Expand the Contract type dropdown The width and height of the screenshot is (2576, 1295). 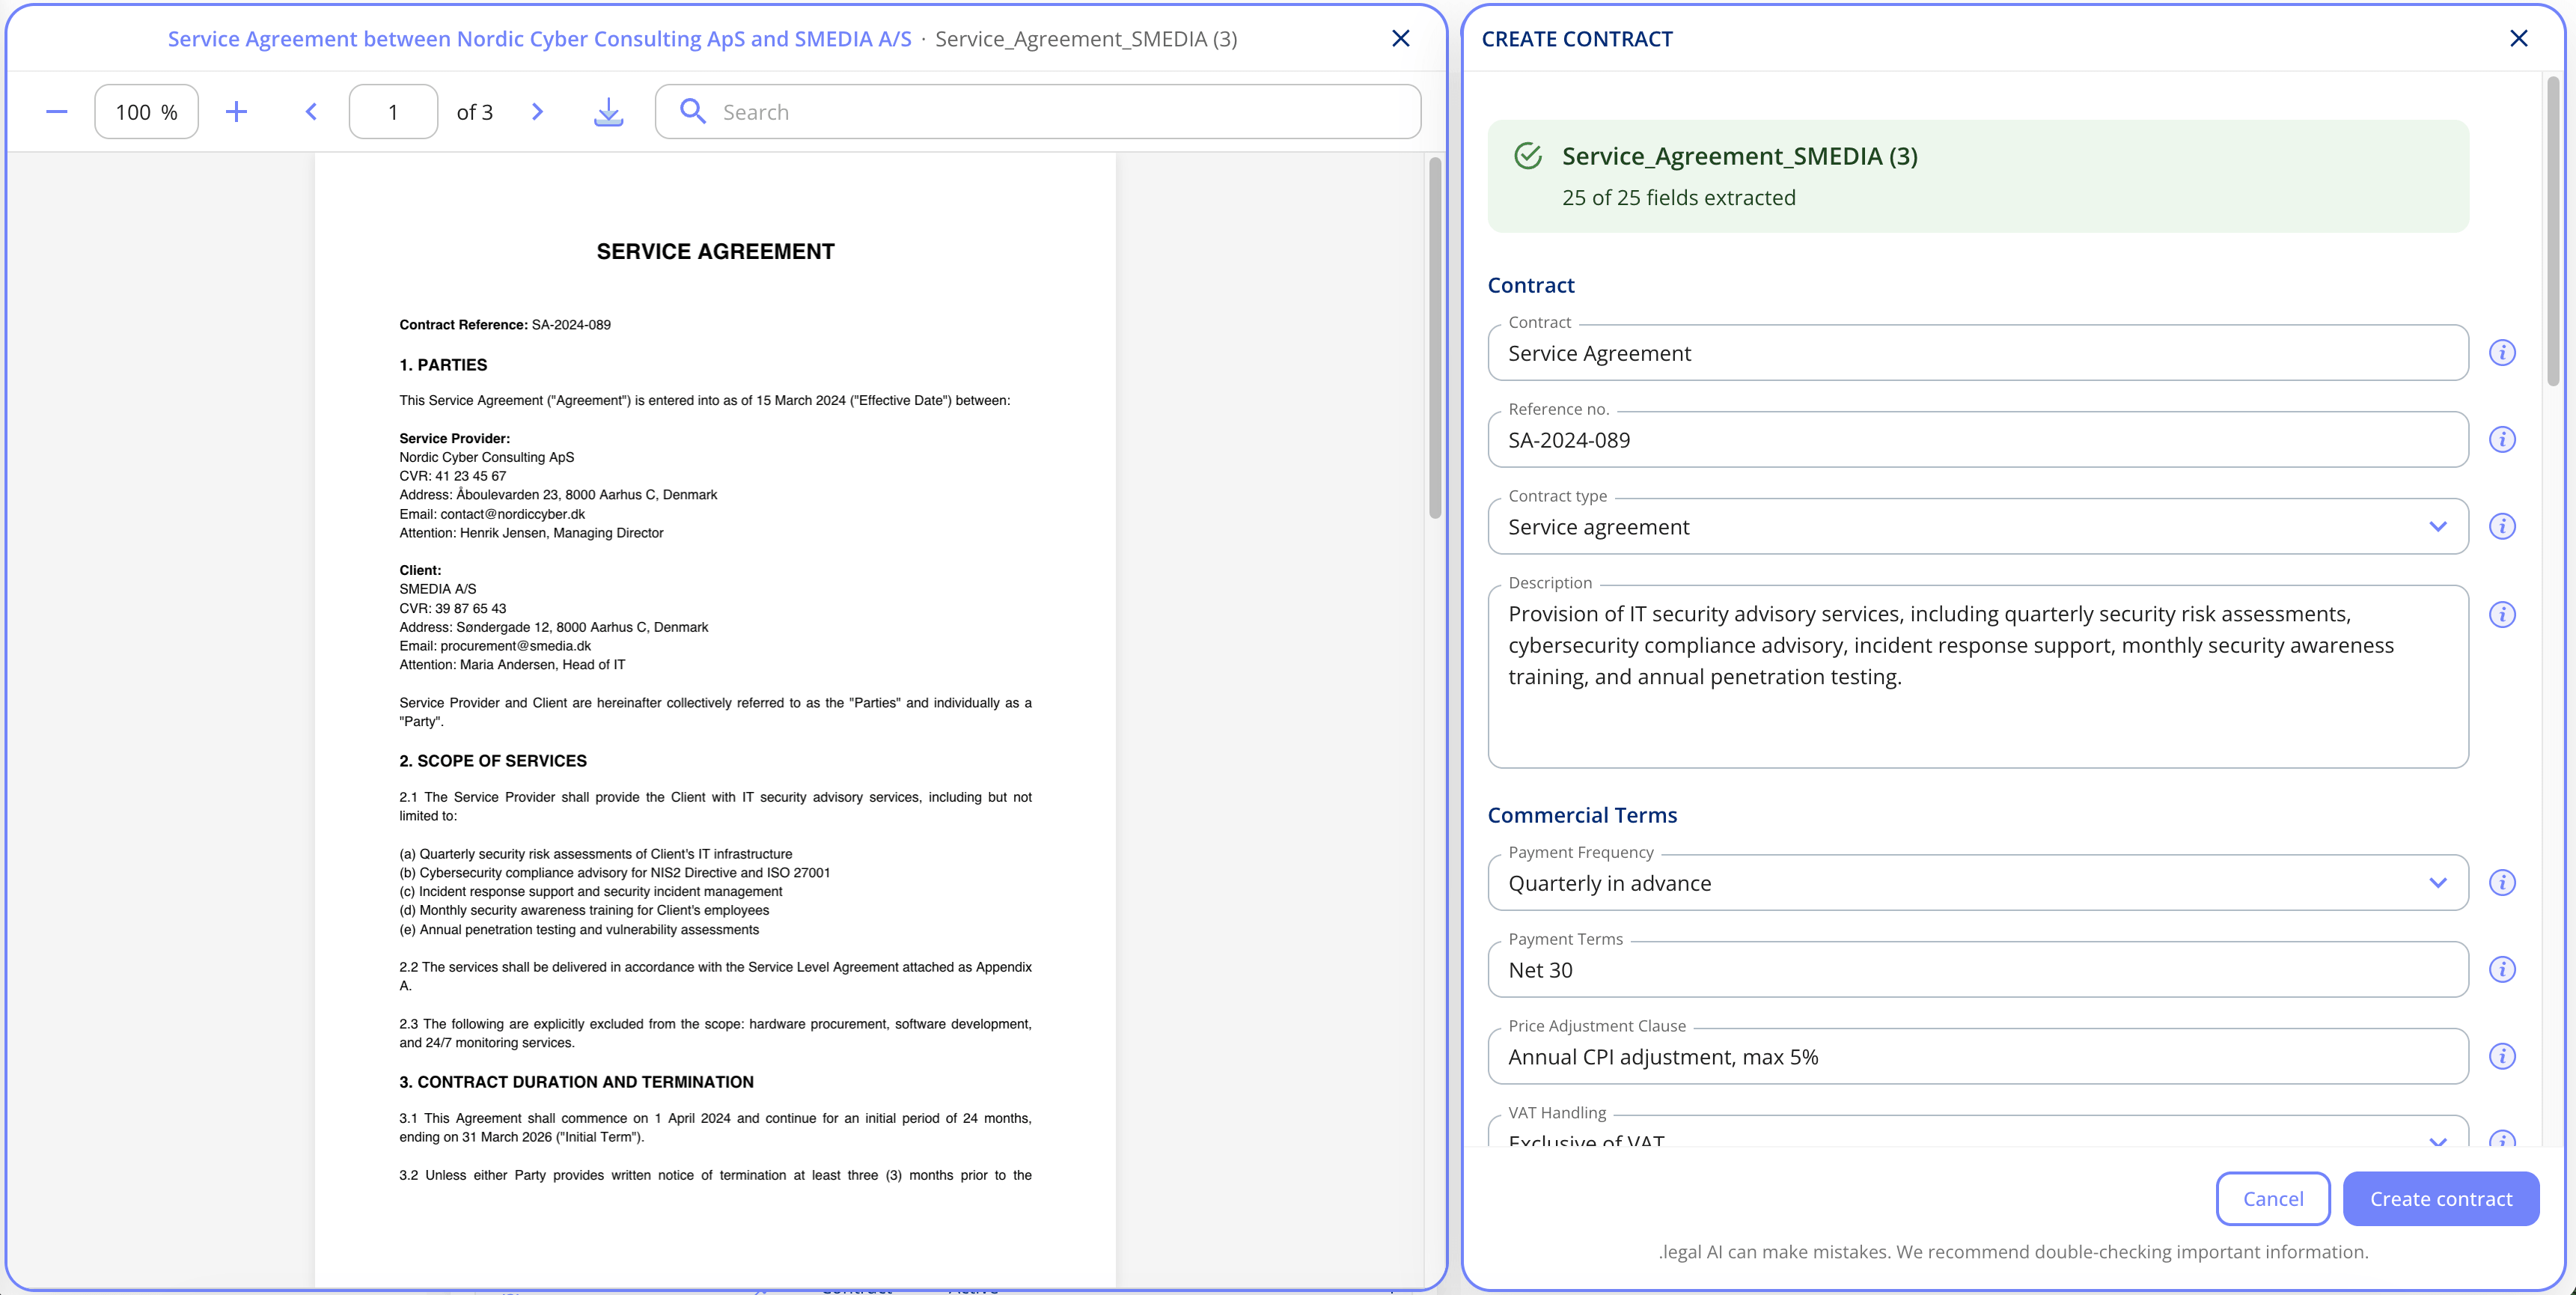point(2437,527)
